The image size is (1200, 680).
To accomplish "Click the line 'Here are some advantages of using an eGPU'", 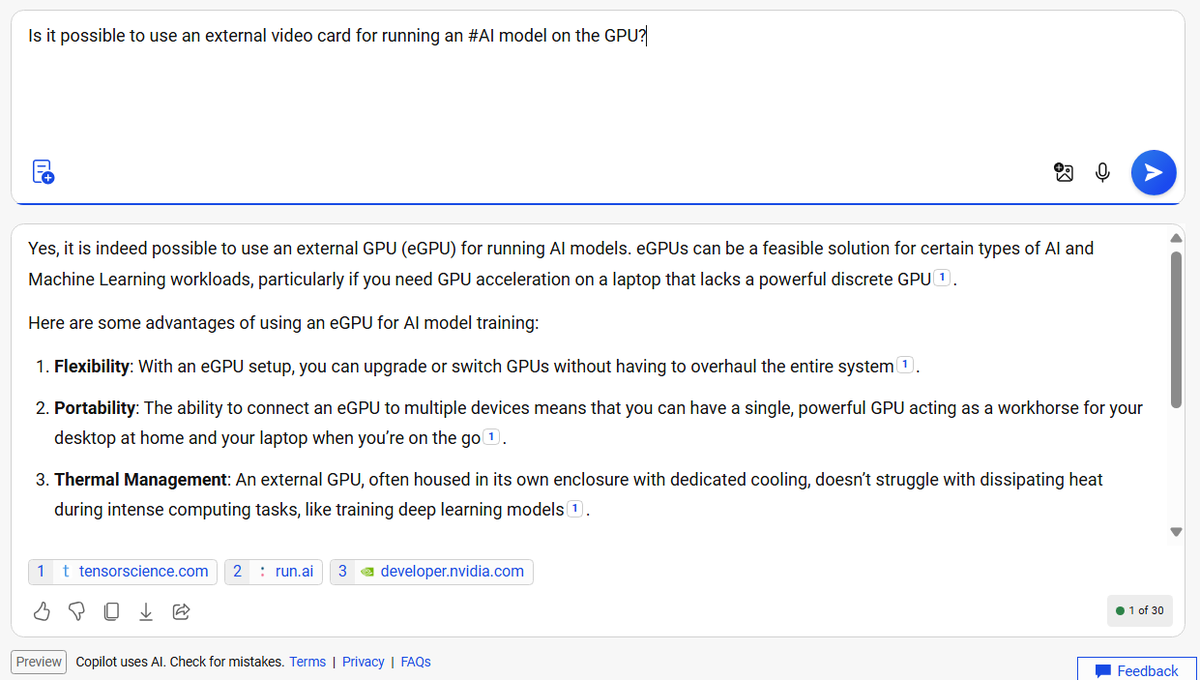I will [x=284, y=323].
